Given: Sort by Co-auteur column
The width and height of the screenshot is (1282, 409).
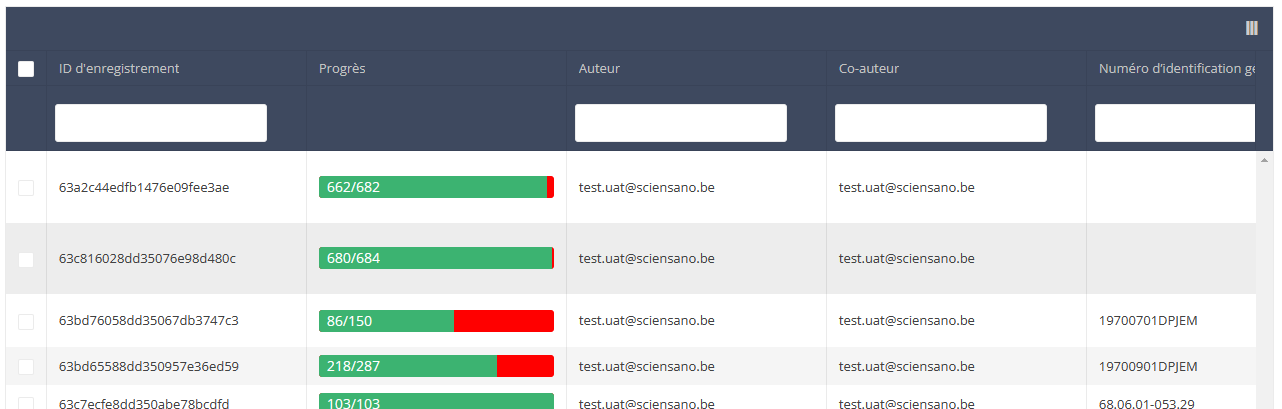Looking at the screenshot, I should tap(868, 69).
